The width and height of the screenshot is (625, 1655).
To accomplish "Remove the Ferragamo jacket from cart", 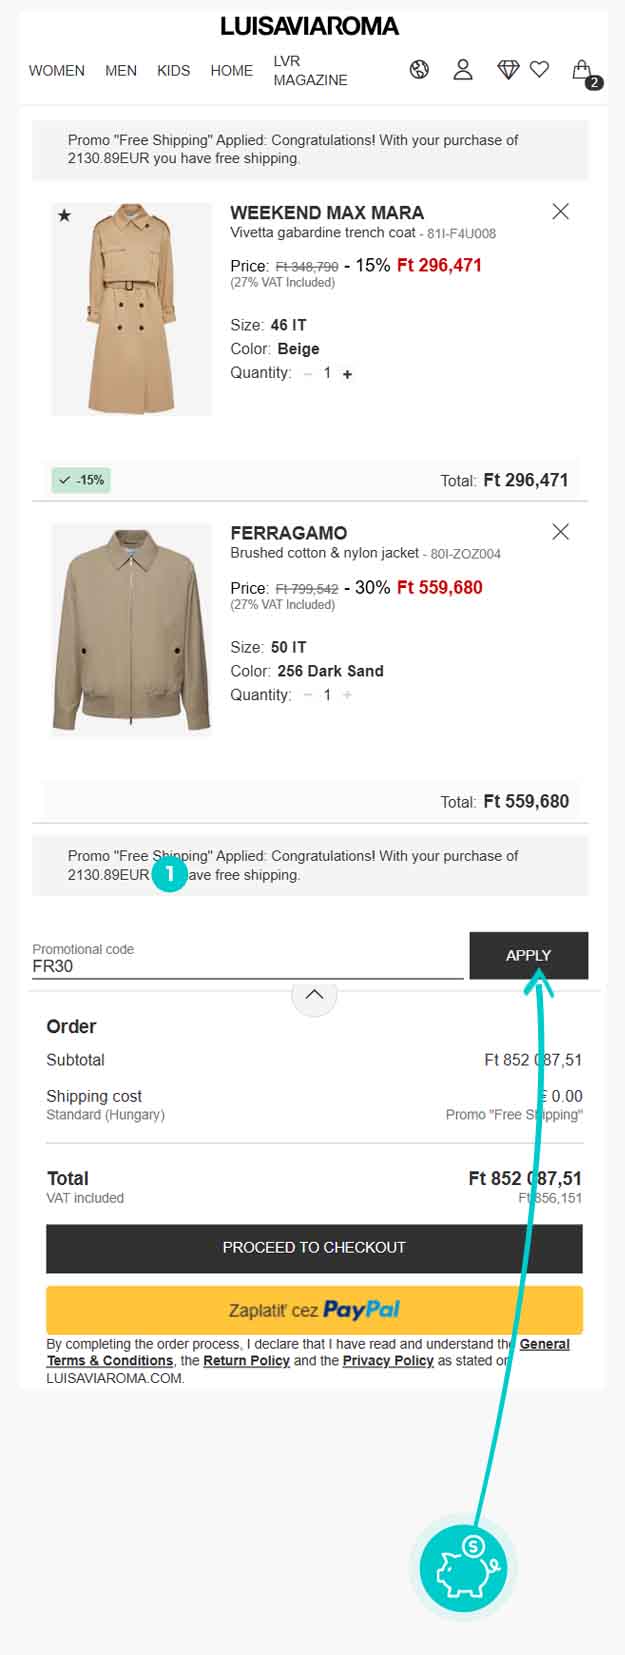I will pos(561,532).
